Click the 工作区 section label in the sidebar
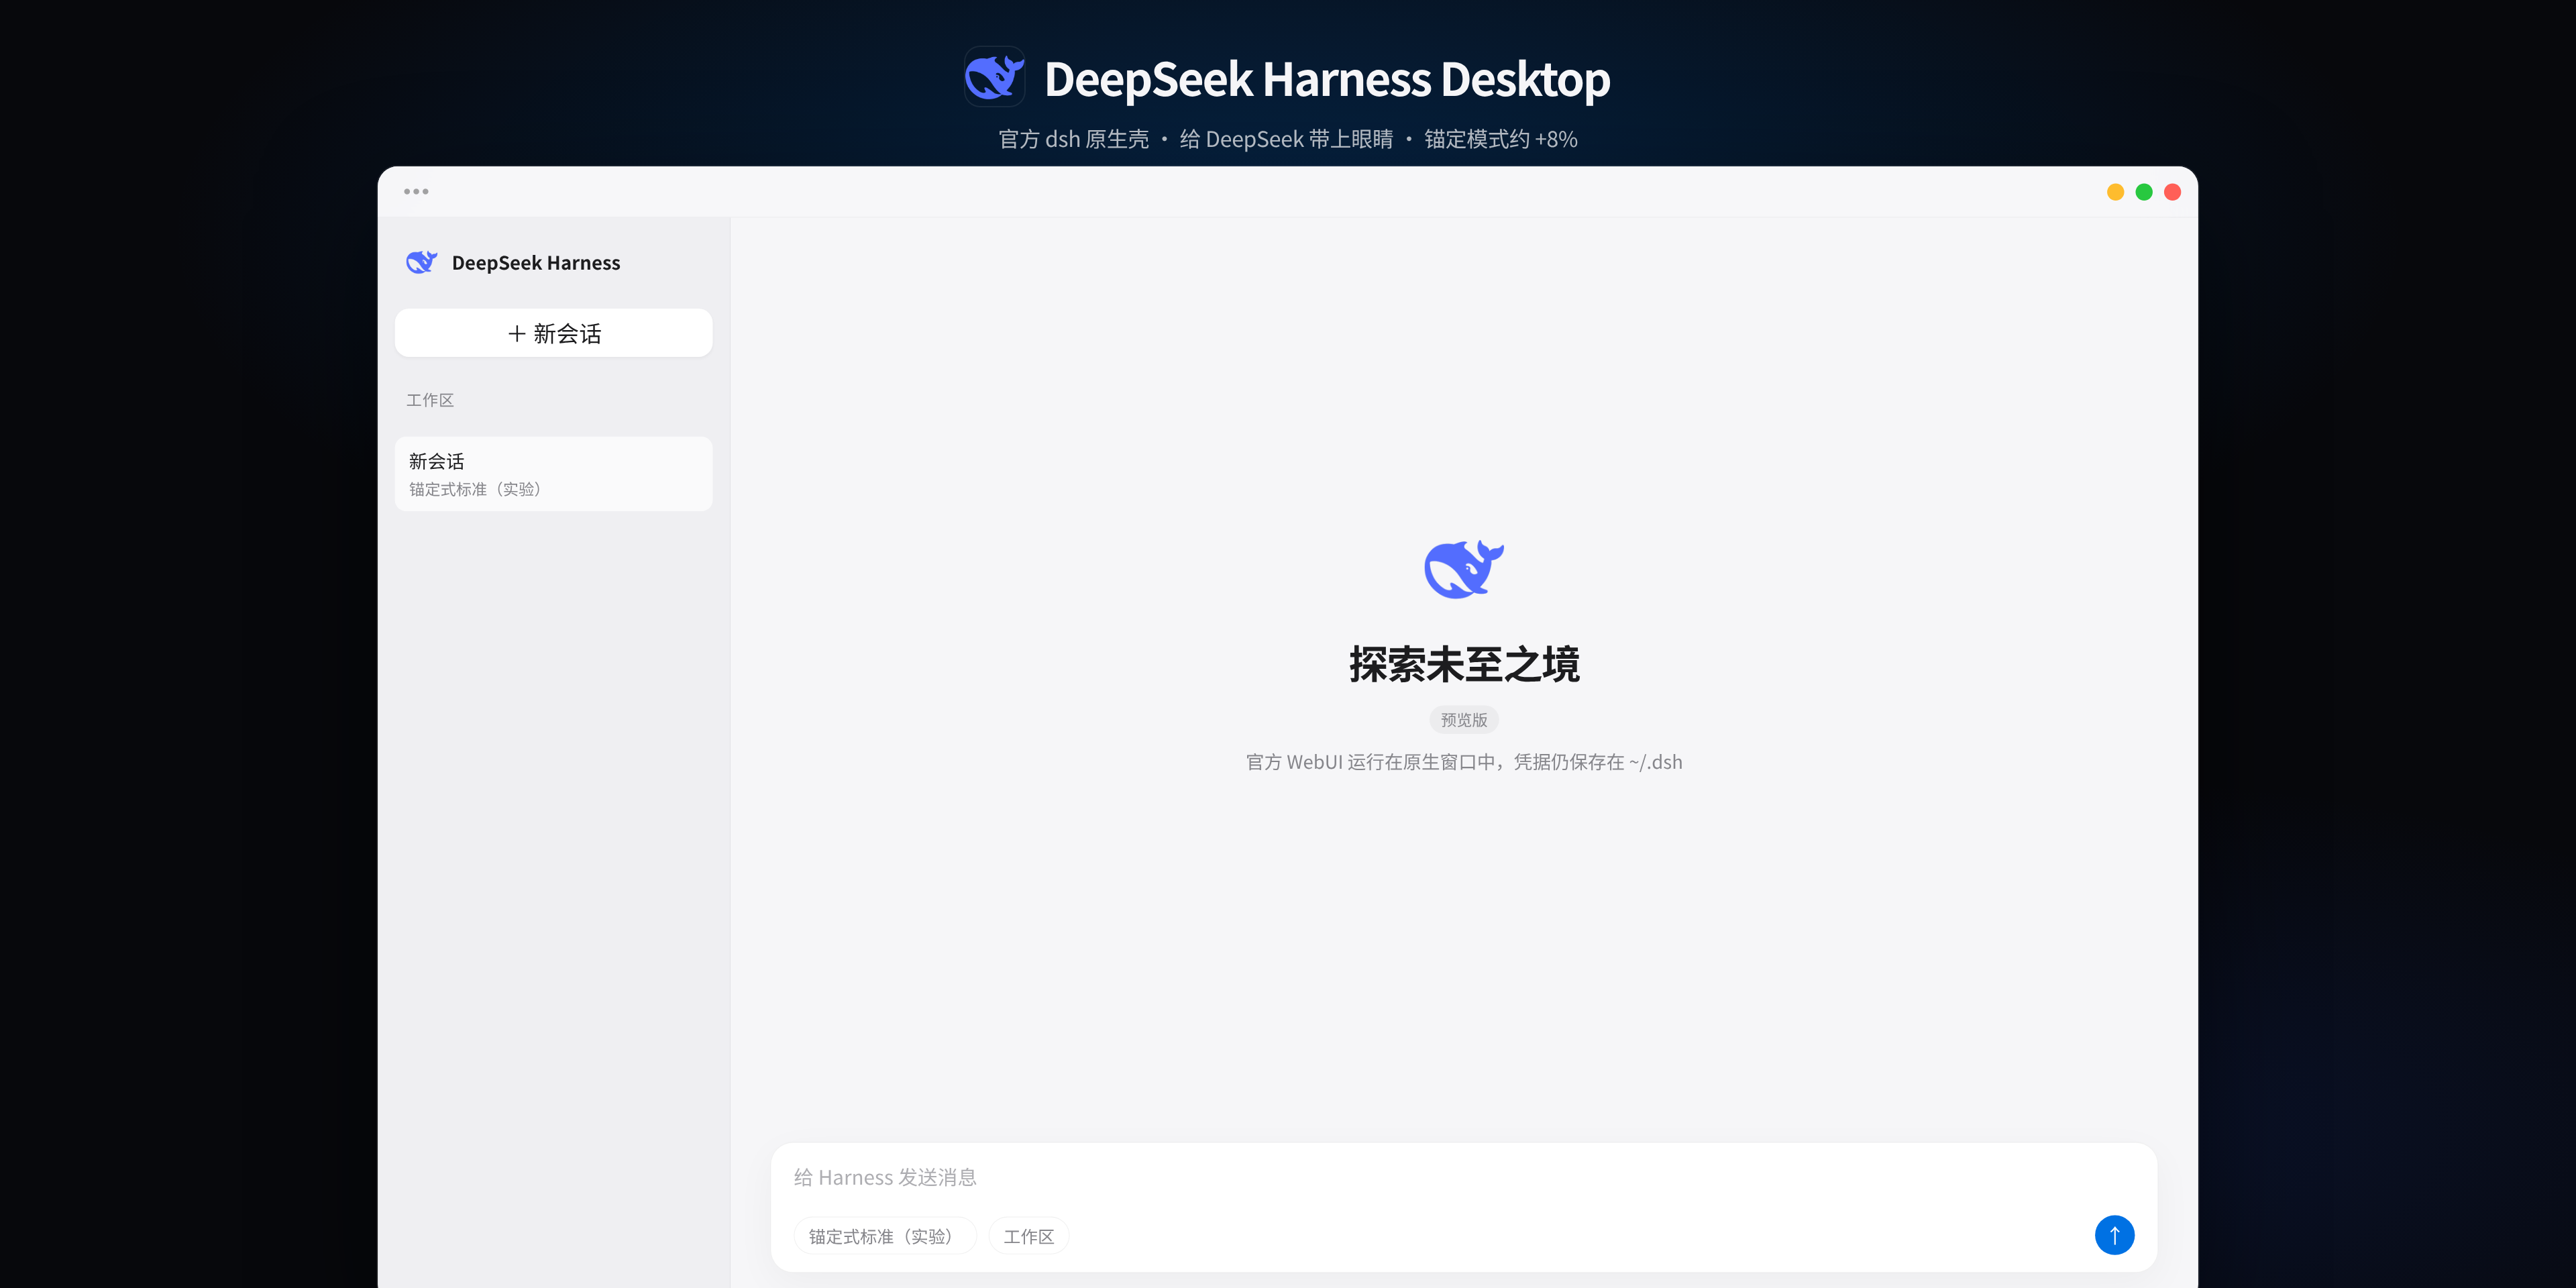Image resolution: width=2576 pixels, height=1288 pixels. click(x=430, y=400)
